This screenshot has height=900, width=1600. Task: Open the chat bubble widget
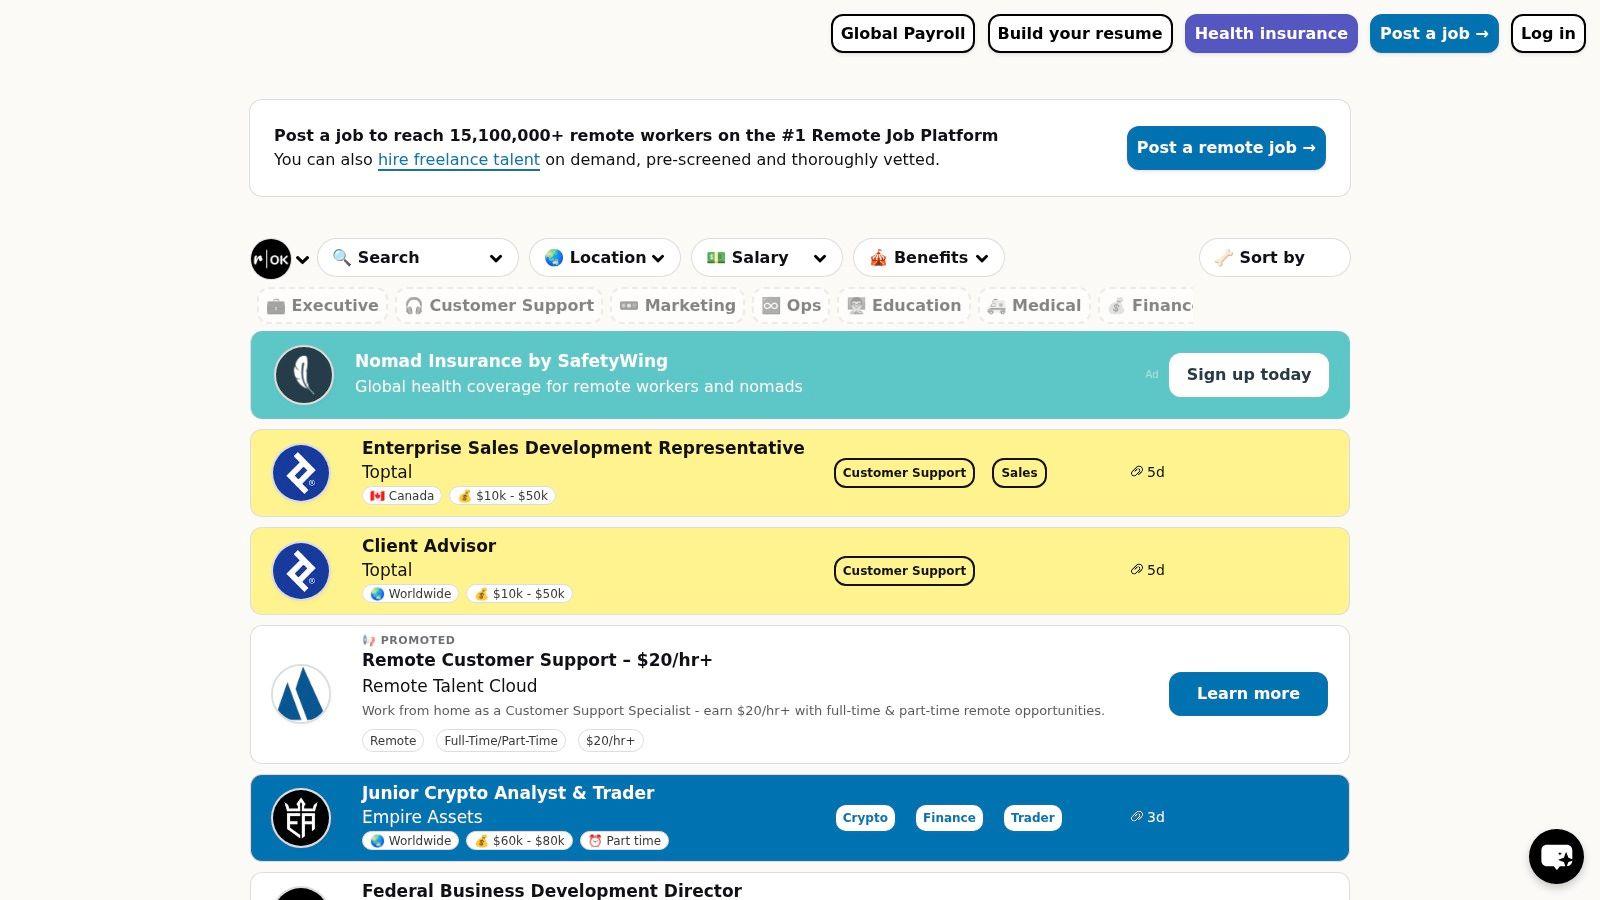point(1556,856)
